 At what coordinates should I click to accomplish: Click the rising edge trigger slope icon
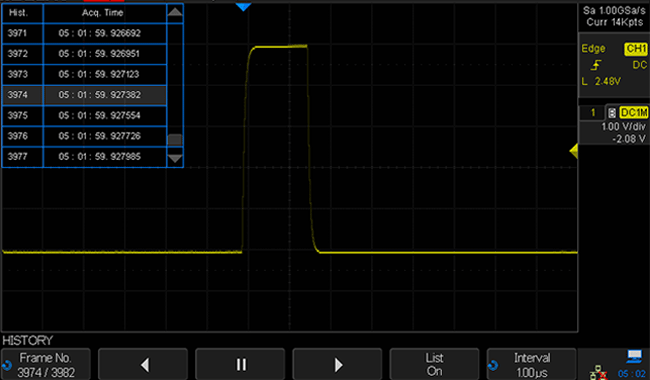pyautogui.click(x=596, y=65)
